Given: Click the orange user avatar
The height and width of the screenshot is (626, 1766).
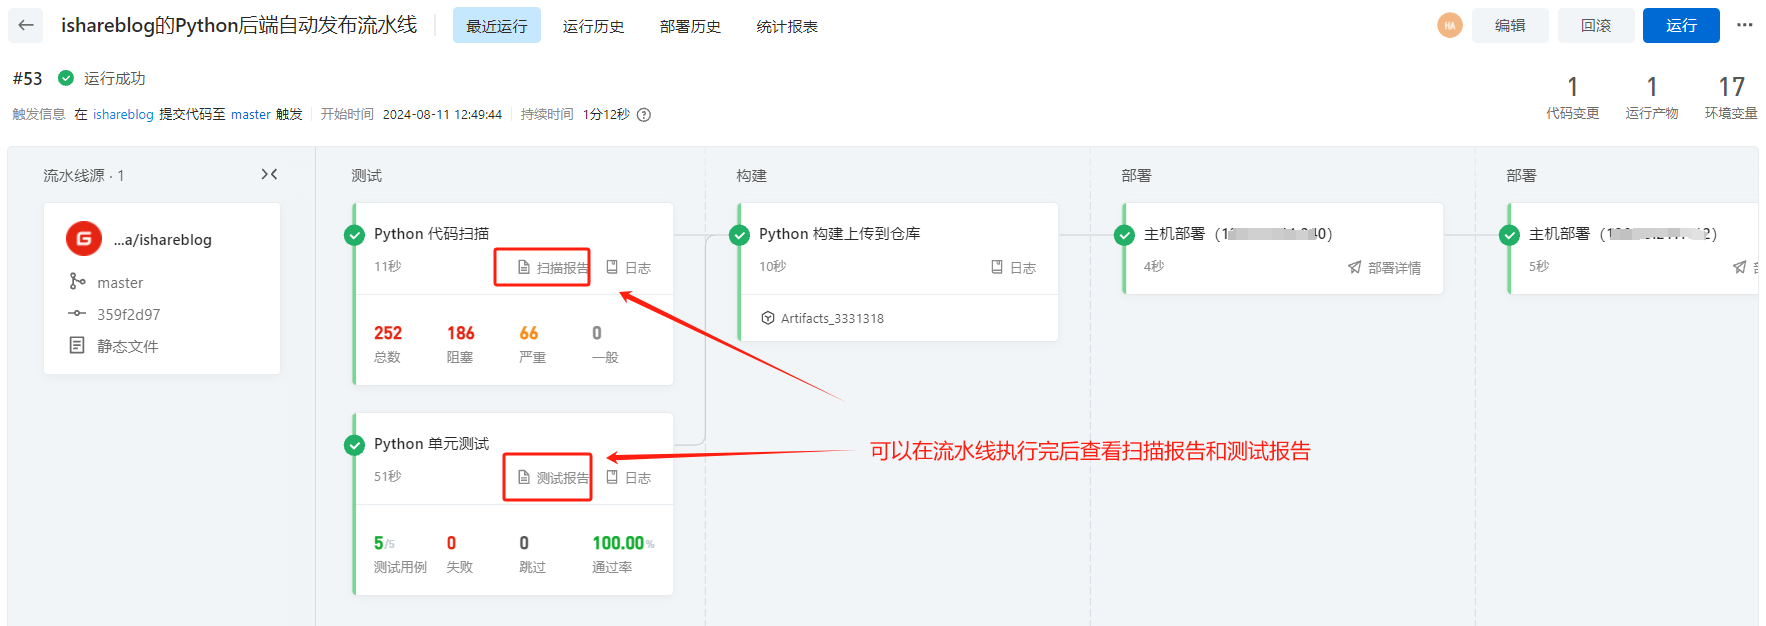Looking at the screenshot, I should tap(1449, 26).
